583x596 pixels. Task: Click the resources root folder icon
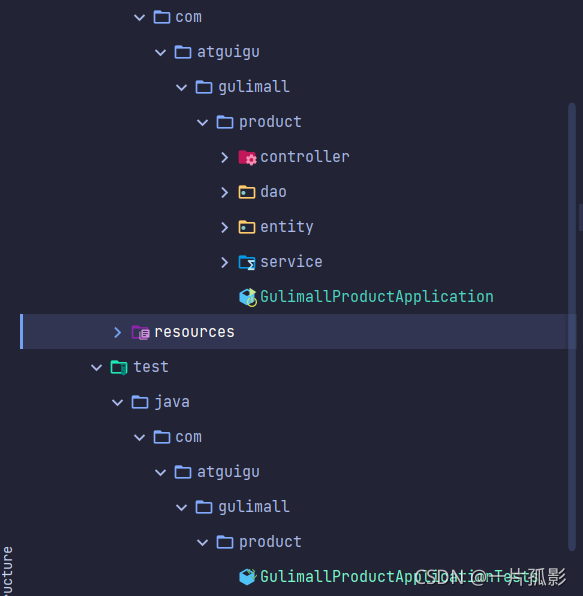click(141, 333)
